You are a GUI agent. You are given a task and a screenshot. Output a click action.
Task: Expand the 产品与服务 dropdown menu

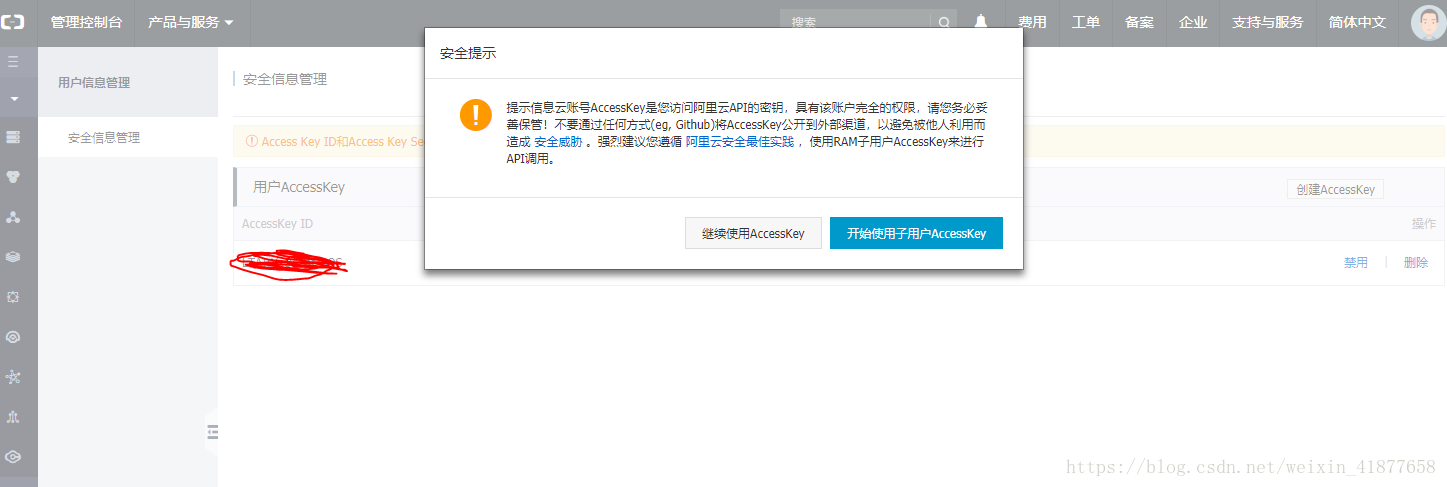point(190,22)
